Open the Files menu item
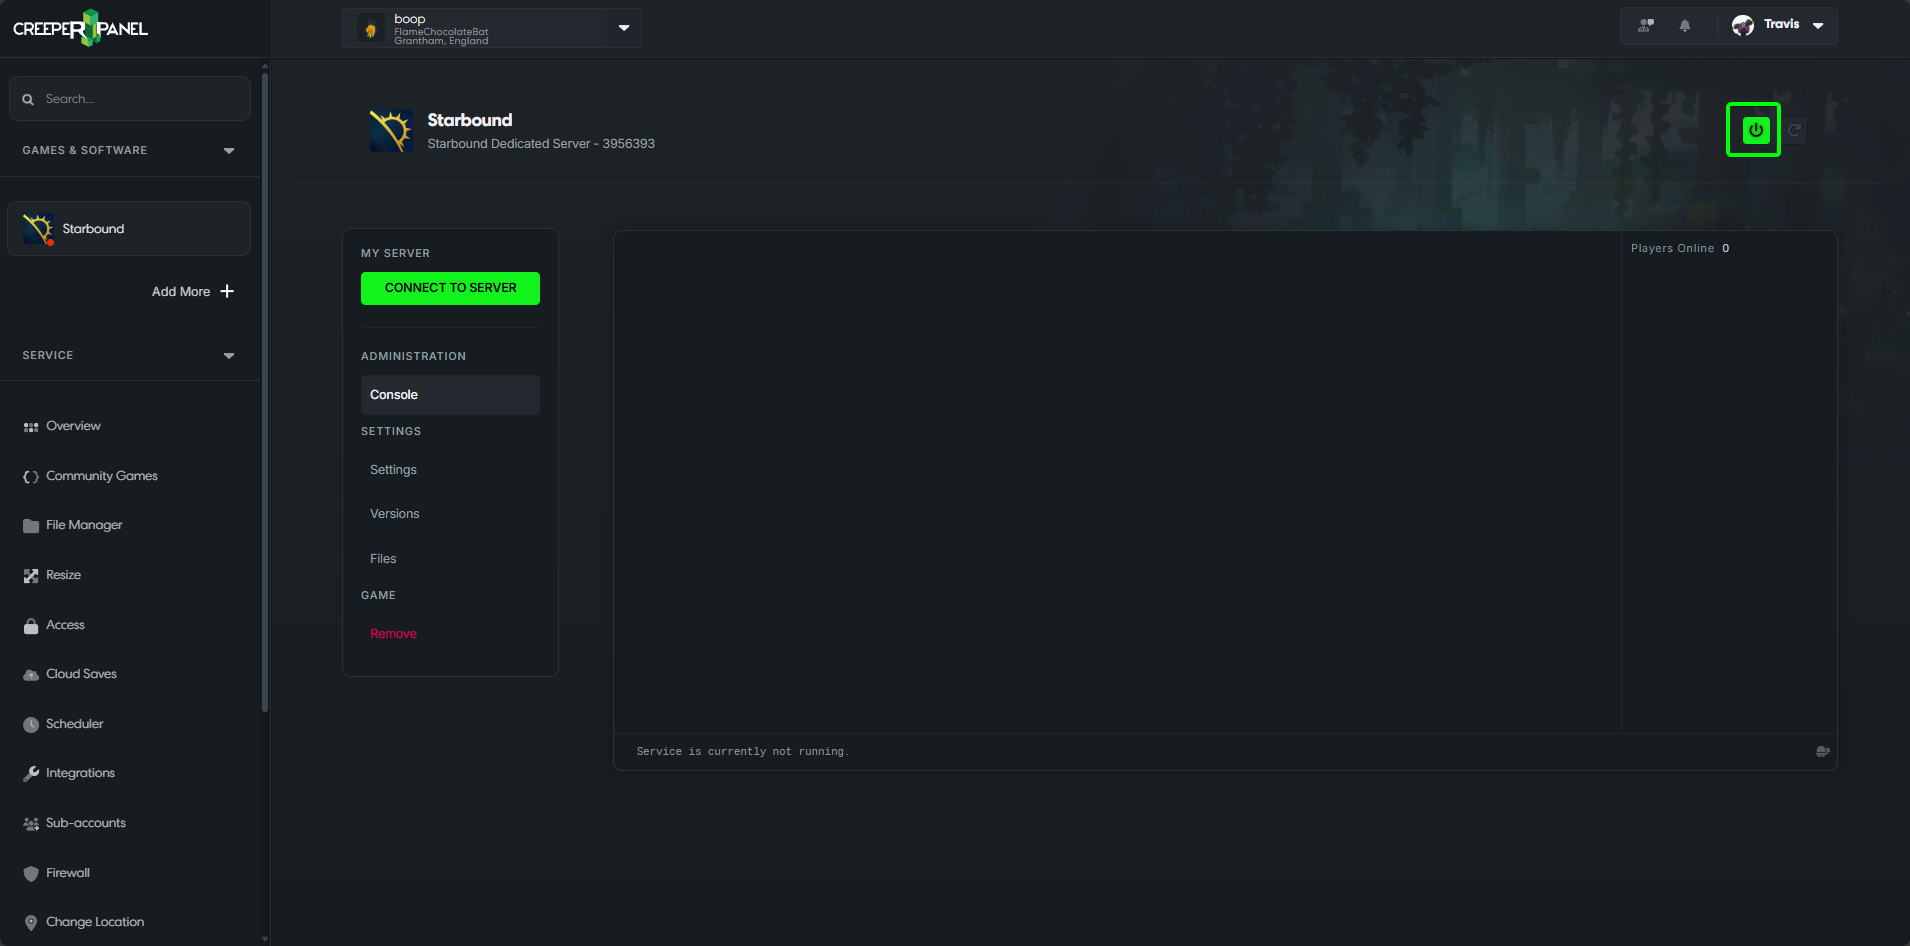Screen dimensions: 1910x946 (x=383, y=559)
